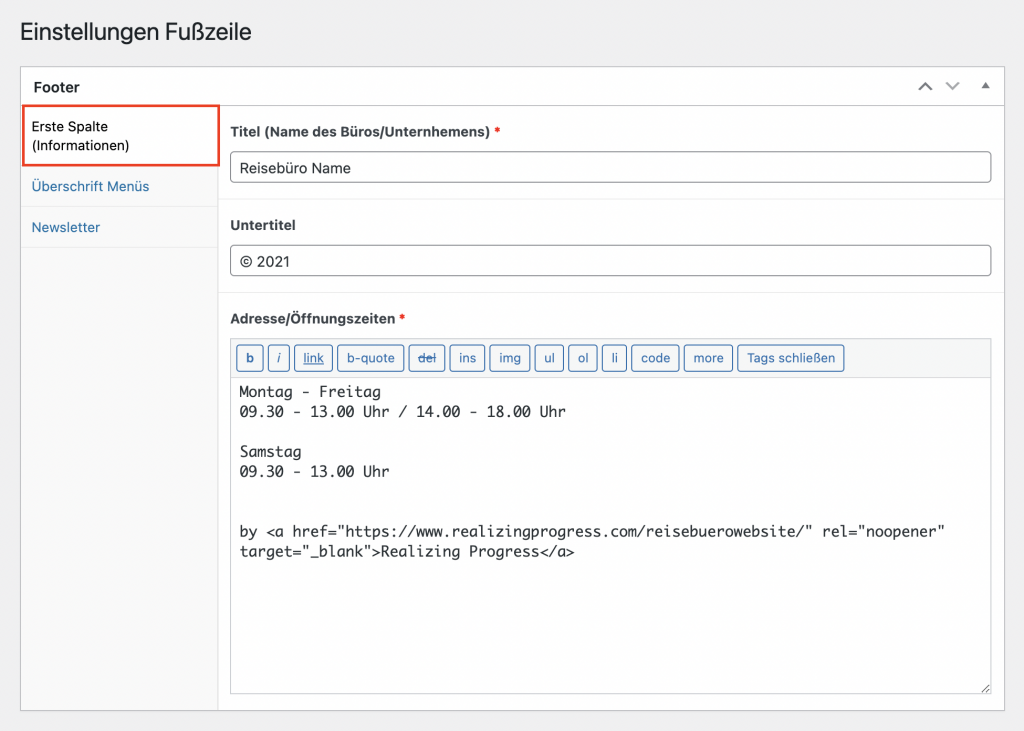The height and width of the screenshot is (731, 1024).
Task: Click the 'Tags schließen' button
Action: (x=790, y=358)
